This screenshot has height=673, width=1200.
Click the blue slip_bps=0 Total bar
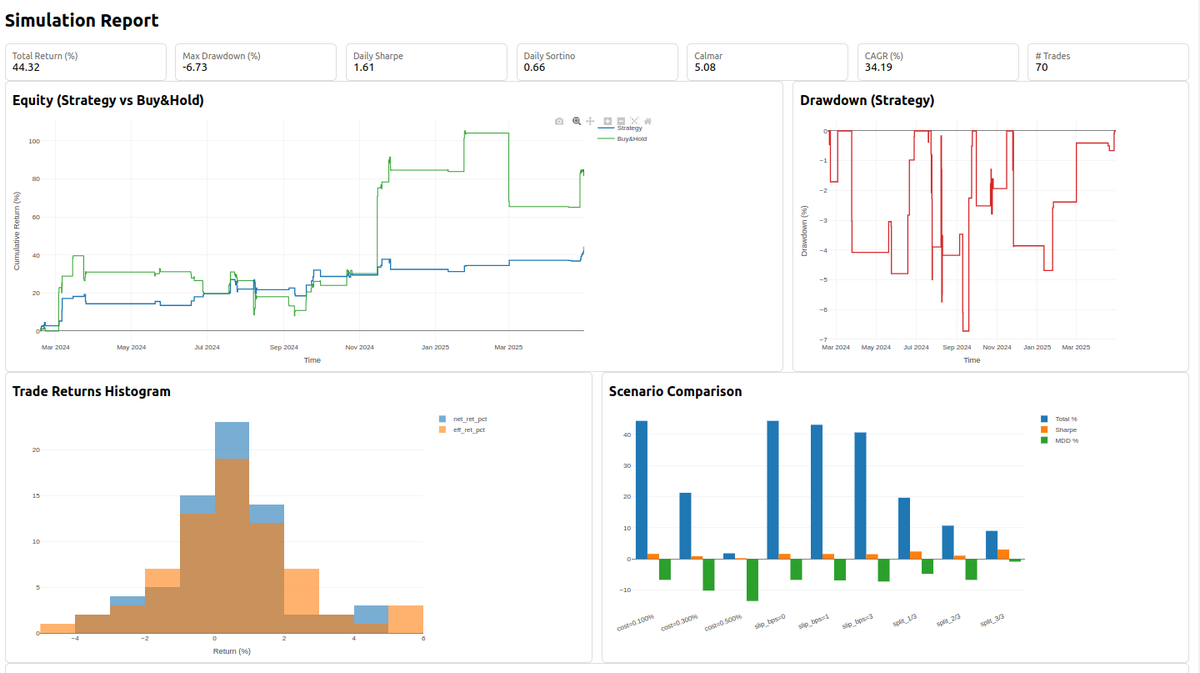773,490
